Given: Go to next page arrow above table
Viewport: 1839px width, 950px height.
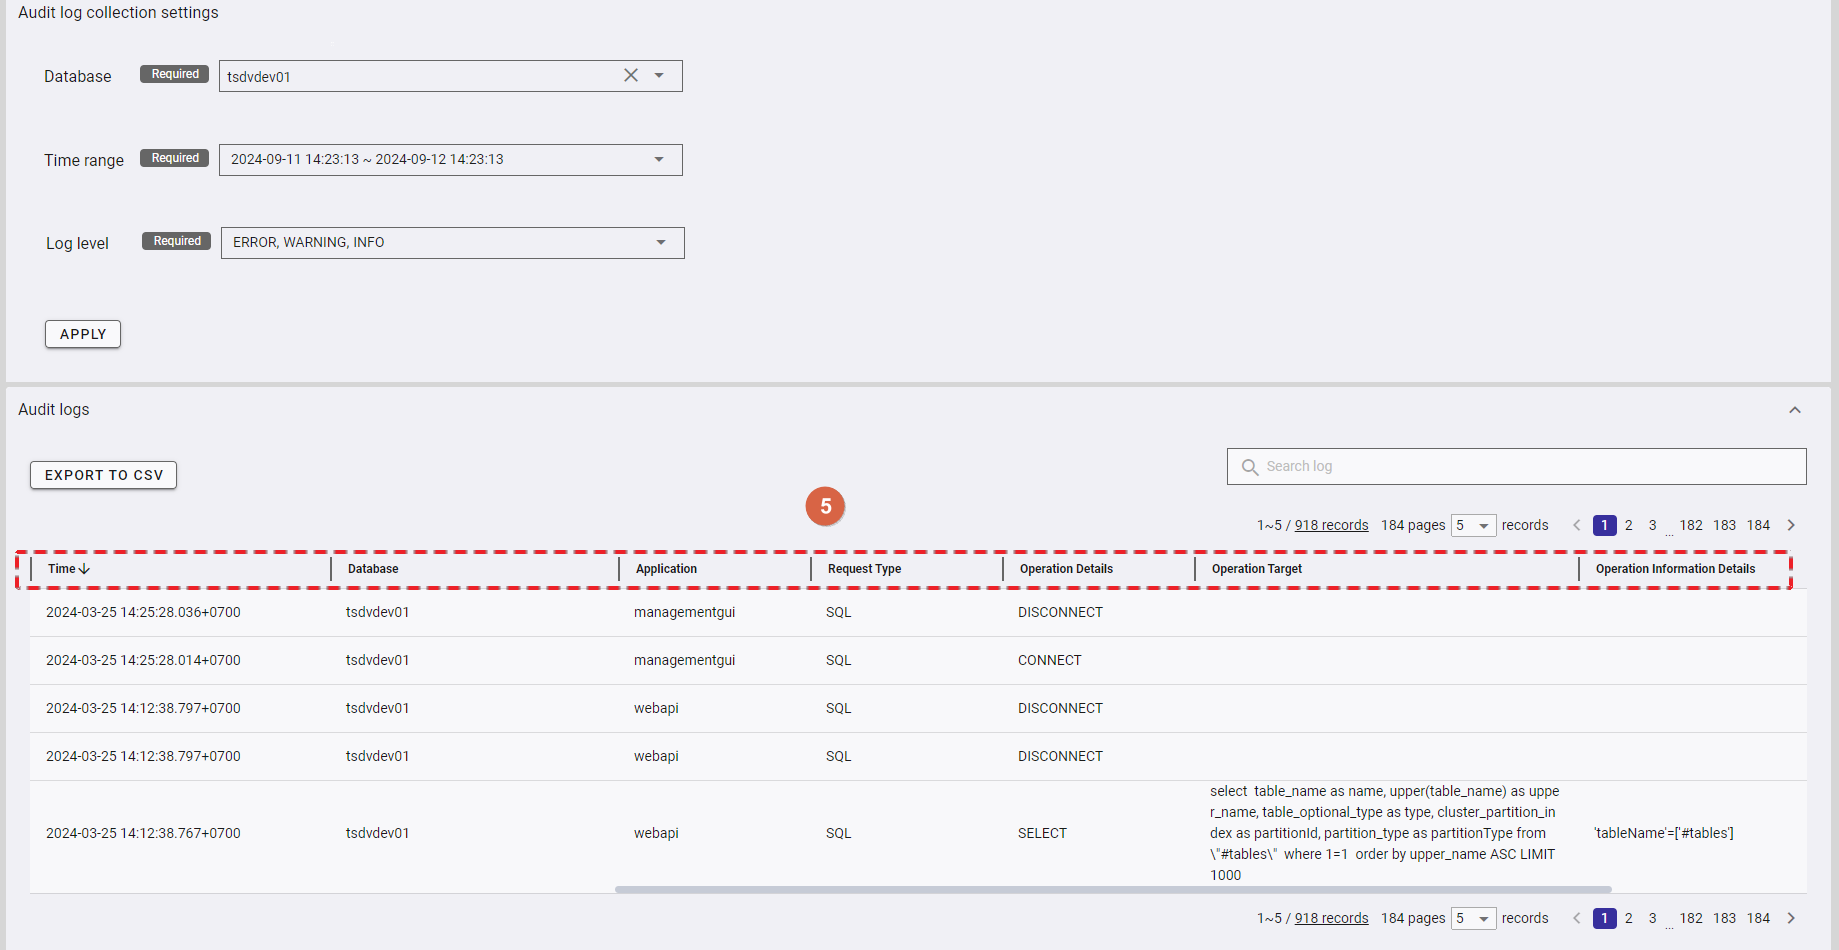Looking at the screenshot, I should (x=1791, y=526).
